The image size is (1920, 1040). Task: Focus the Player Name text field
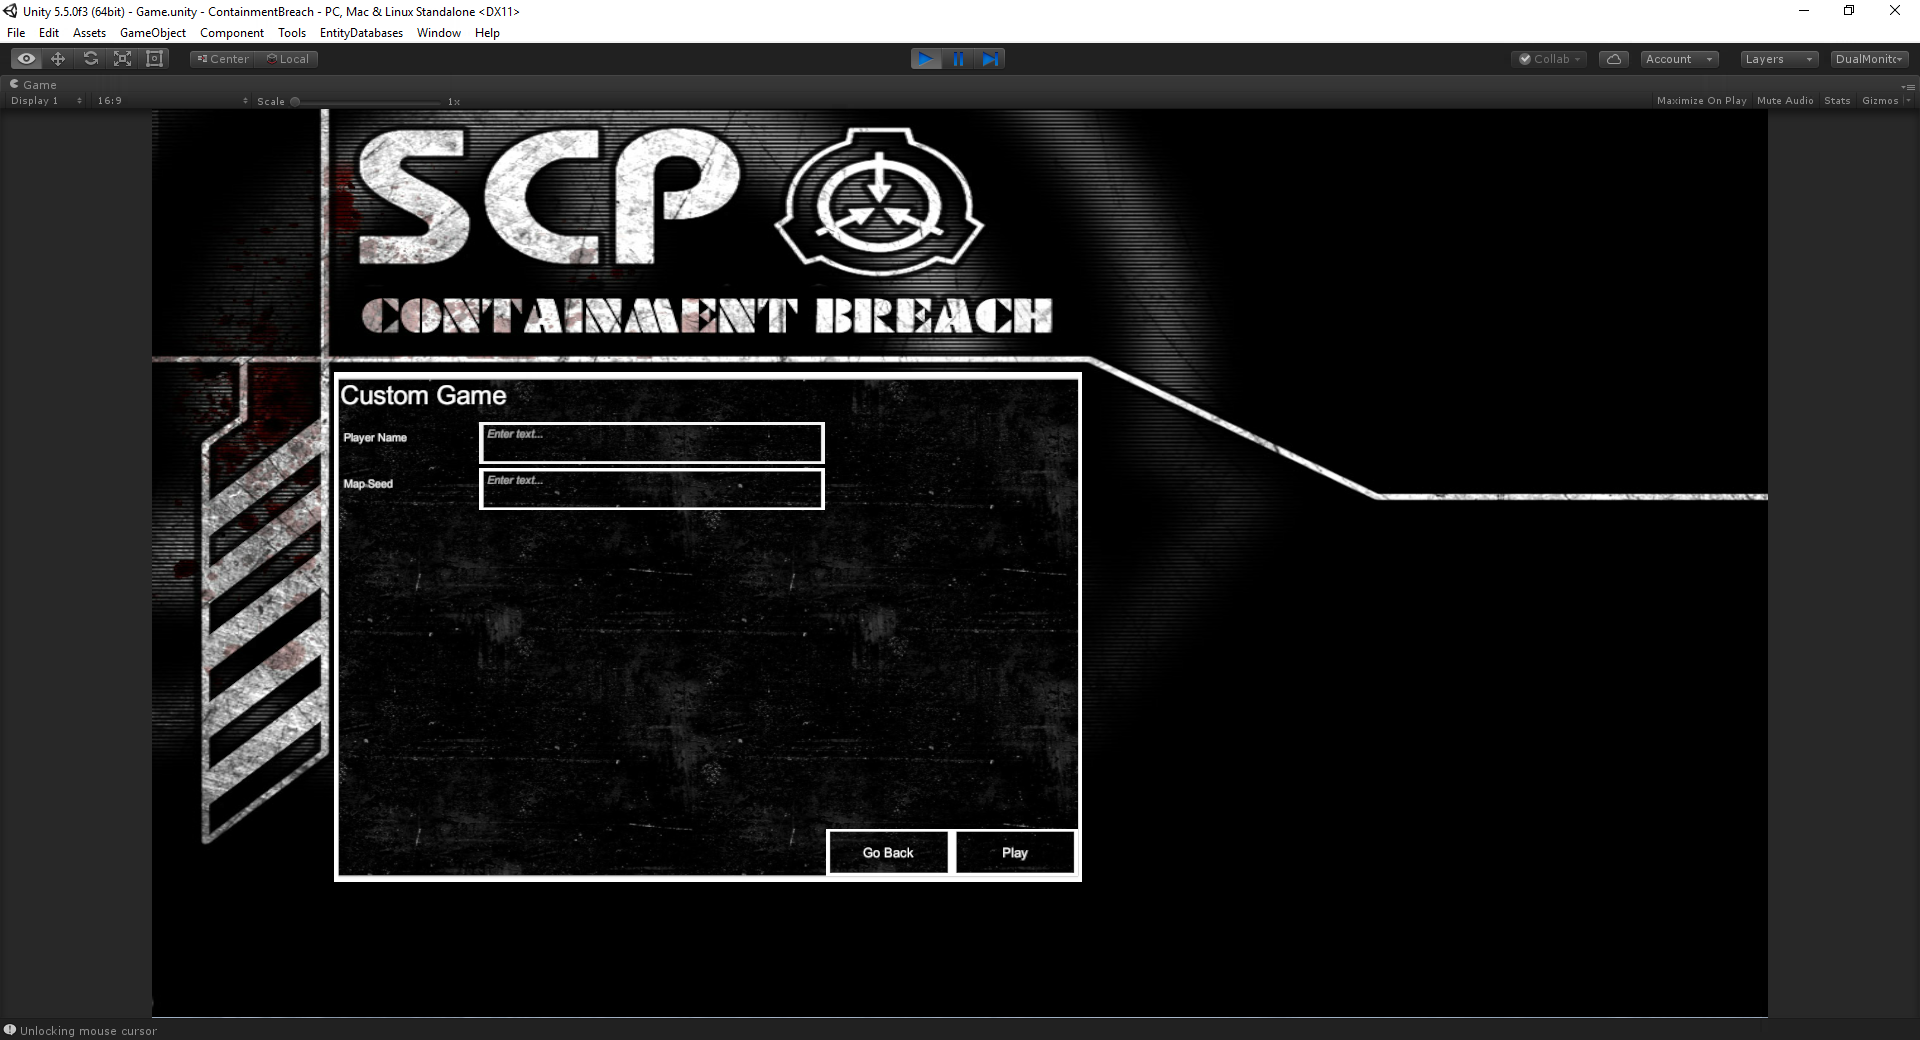click(652, 443)
